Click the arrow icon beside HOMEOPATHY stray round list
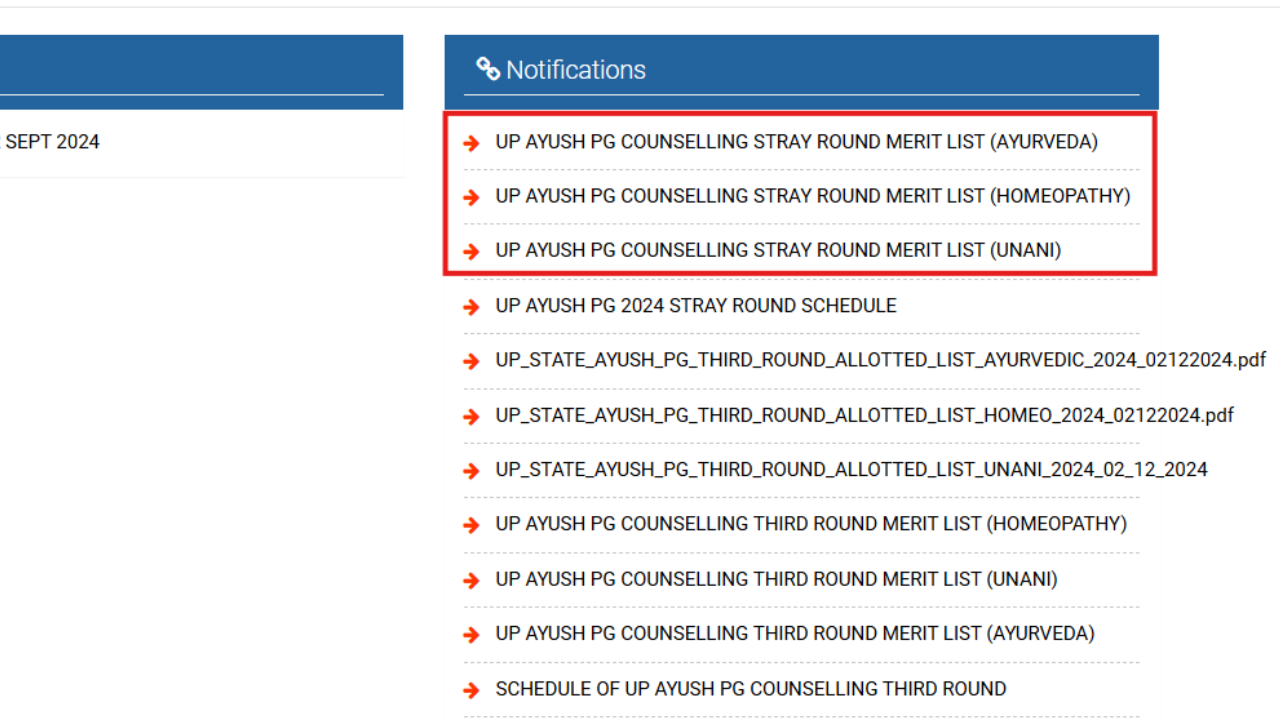 click(471, 197)
